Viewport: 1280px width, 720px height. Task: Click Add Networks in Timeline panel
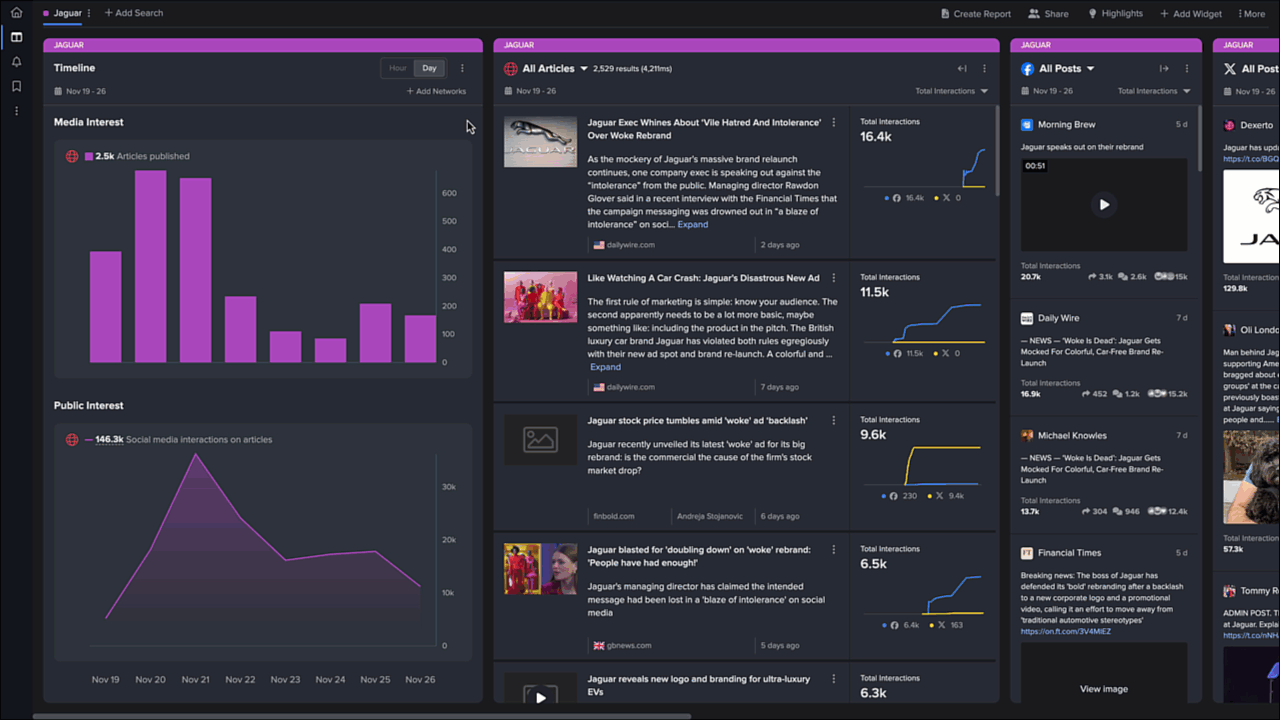coord(436,91)
